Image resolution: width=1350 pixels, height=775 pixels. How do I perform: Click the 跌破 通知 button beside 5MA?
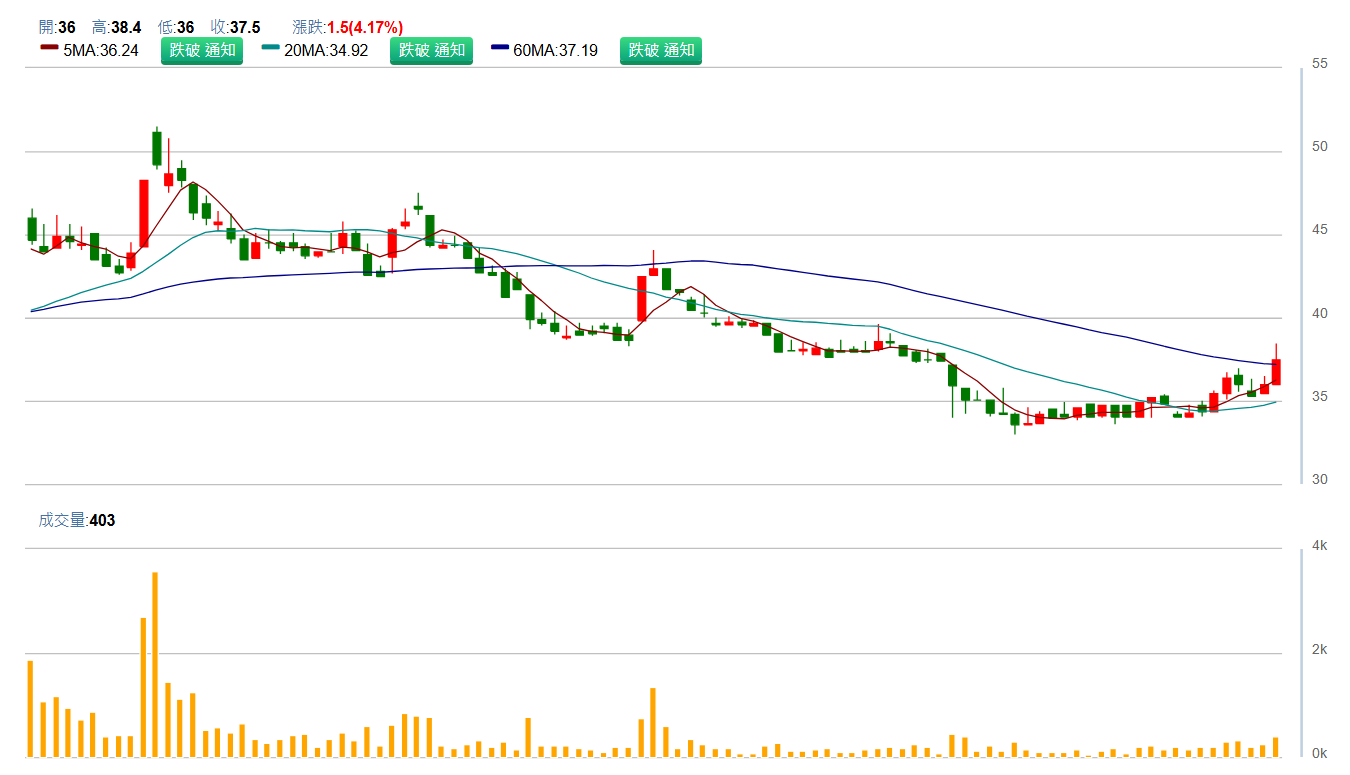coord(202,50)
